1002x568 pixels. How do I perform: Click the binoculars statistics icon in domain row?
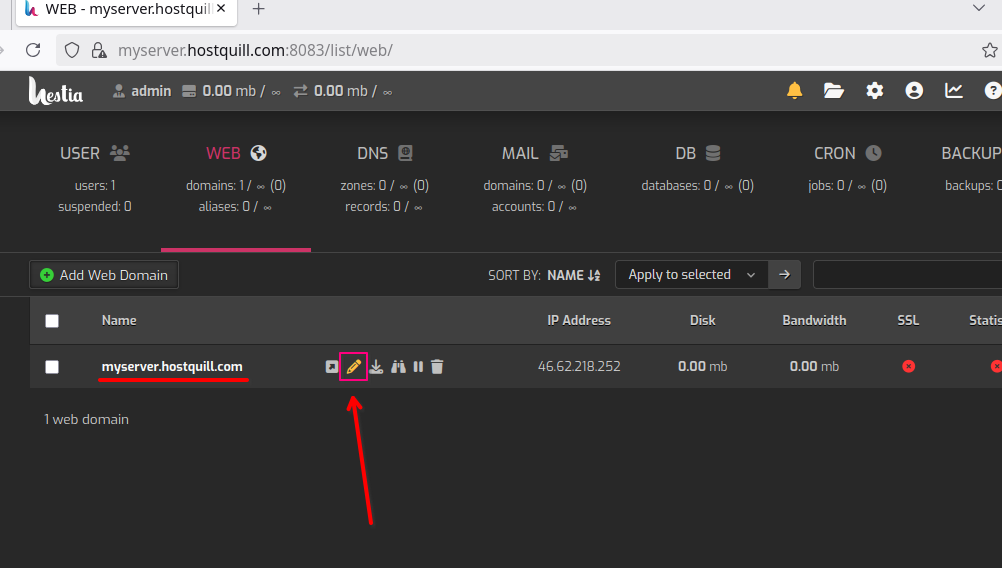pyautogui.click(x=398, y=367)
